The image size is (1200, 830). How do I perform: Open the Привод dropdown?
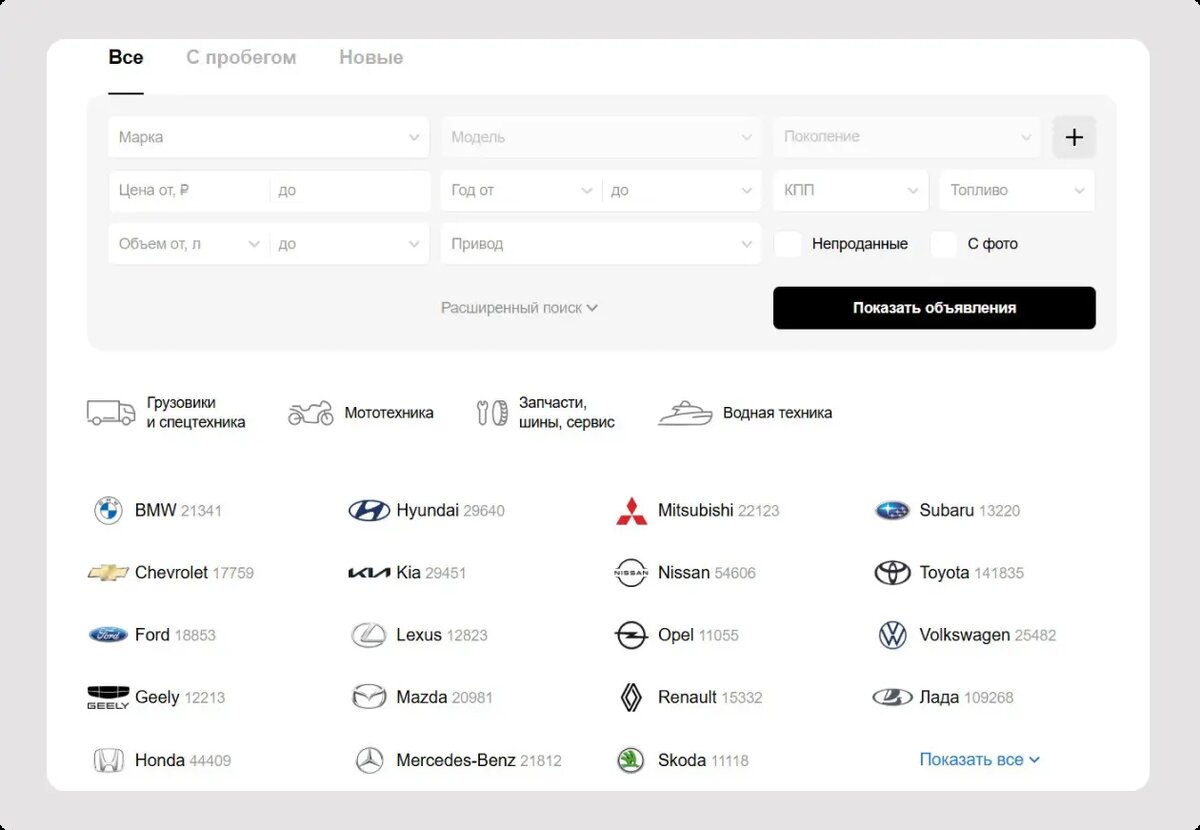[x=601, y=244]
